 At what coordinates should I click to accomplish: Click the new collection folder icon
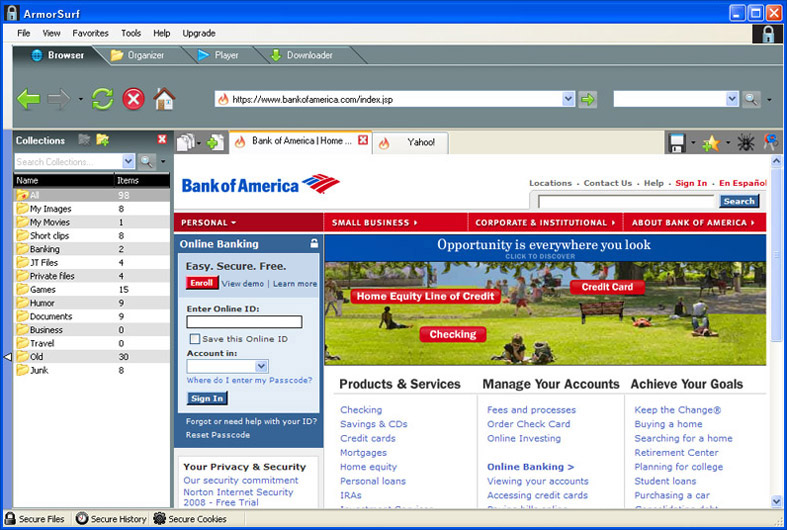coord(103,140)
